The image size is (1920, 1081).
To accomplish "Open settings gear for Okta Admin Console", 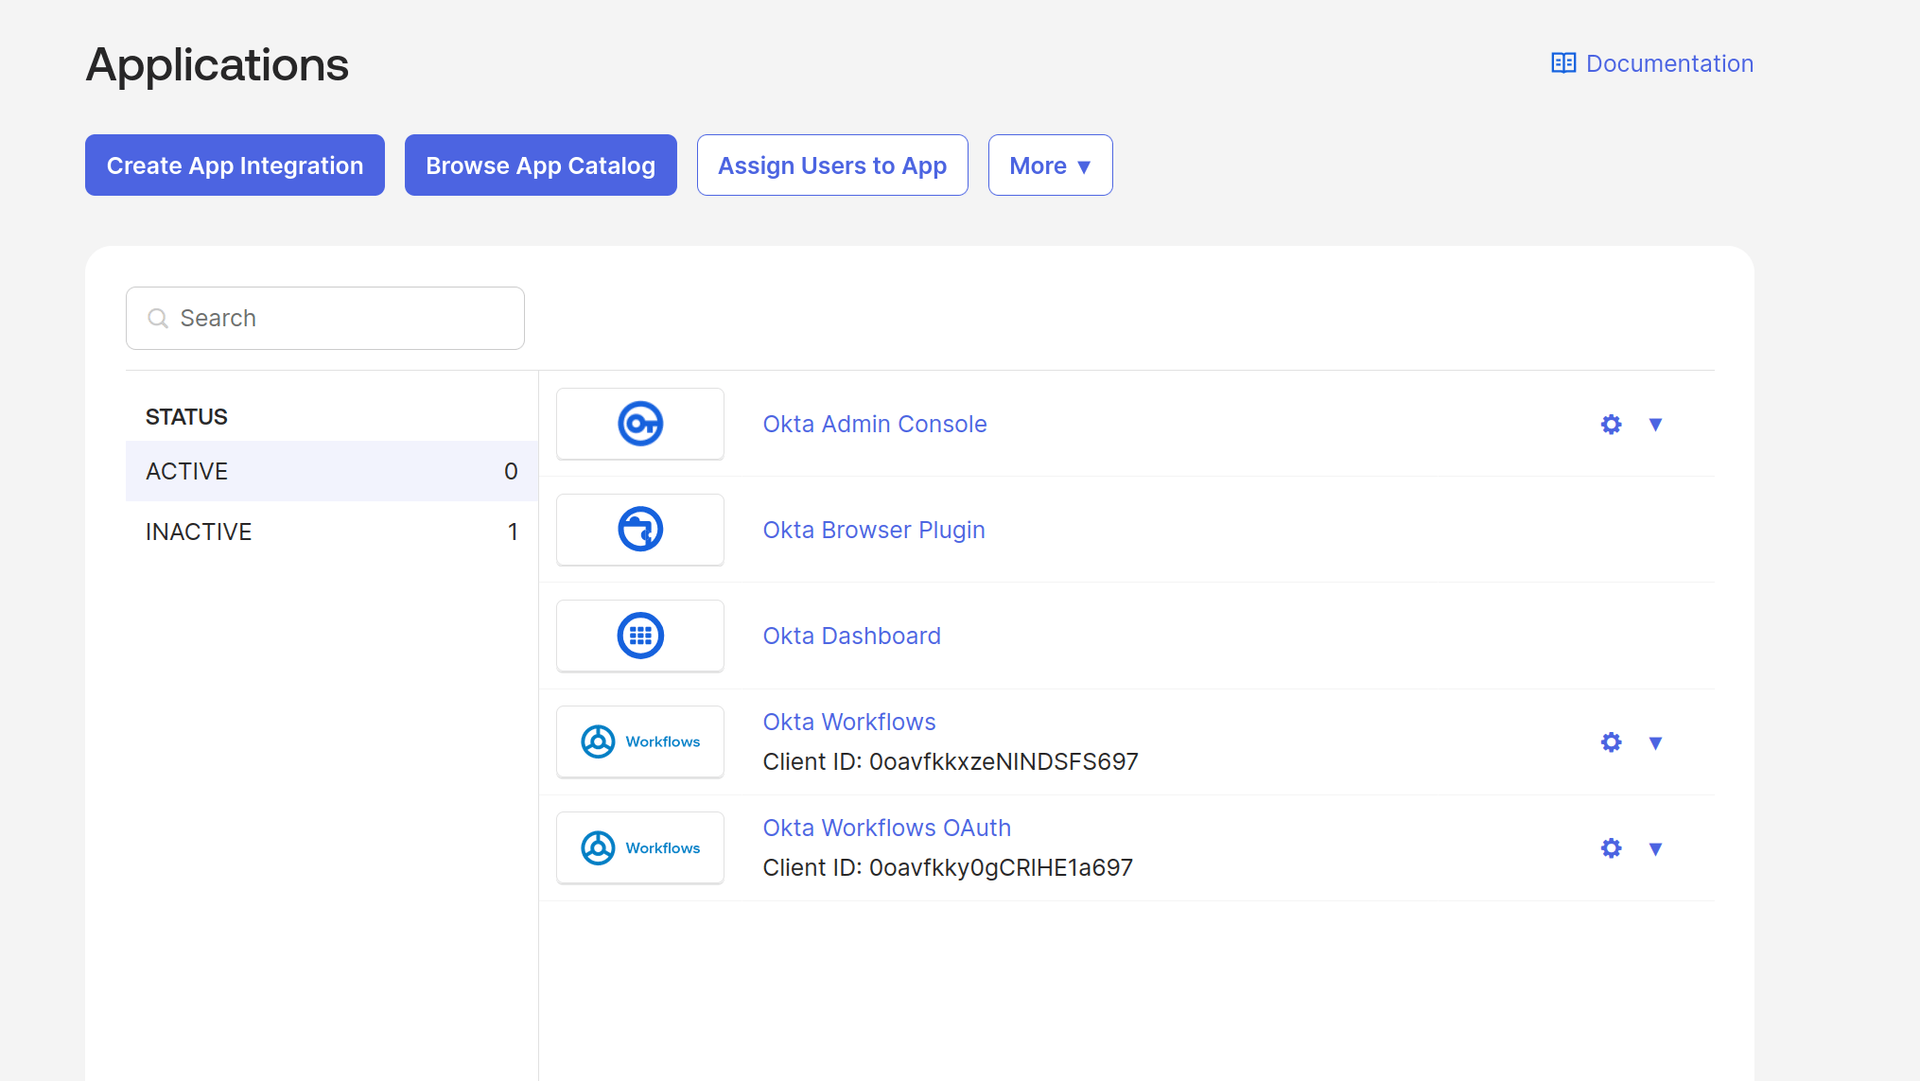I will click(x=1610, y=424).
